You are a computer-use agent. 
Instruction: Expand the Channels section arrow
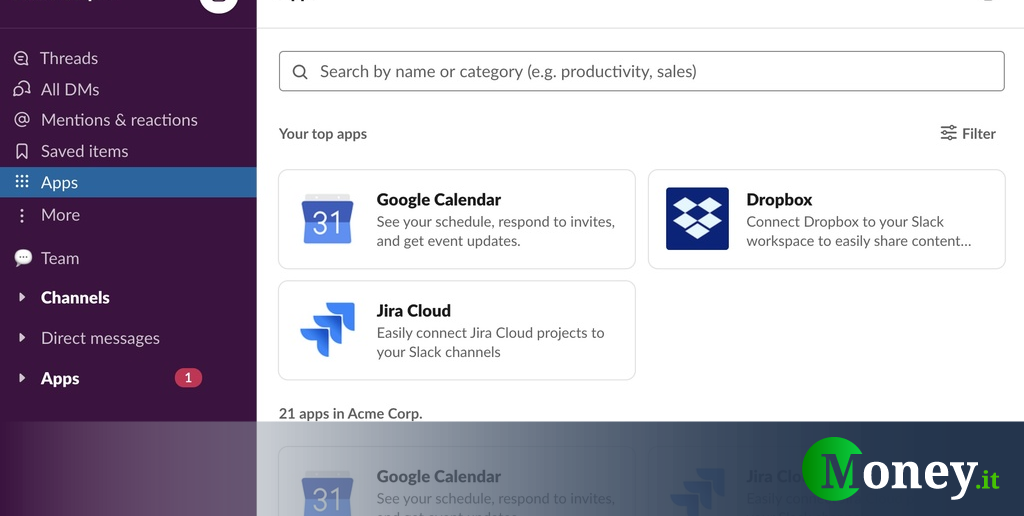coord(22,297)
